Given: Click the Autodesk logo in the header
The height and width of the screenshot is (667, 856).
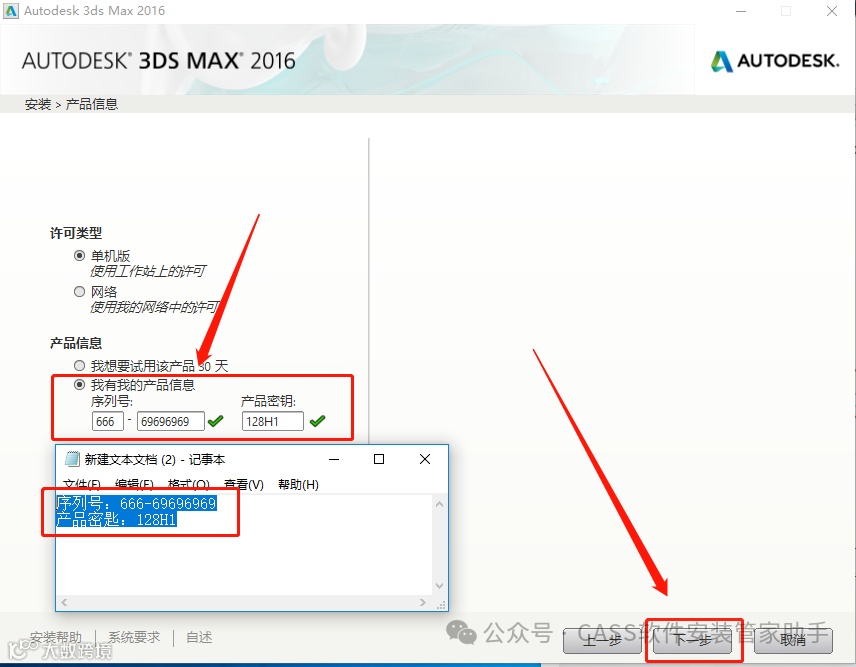Looking at the screenshot, I should pyautogui.click(x=775, y=61).
